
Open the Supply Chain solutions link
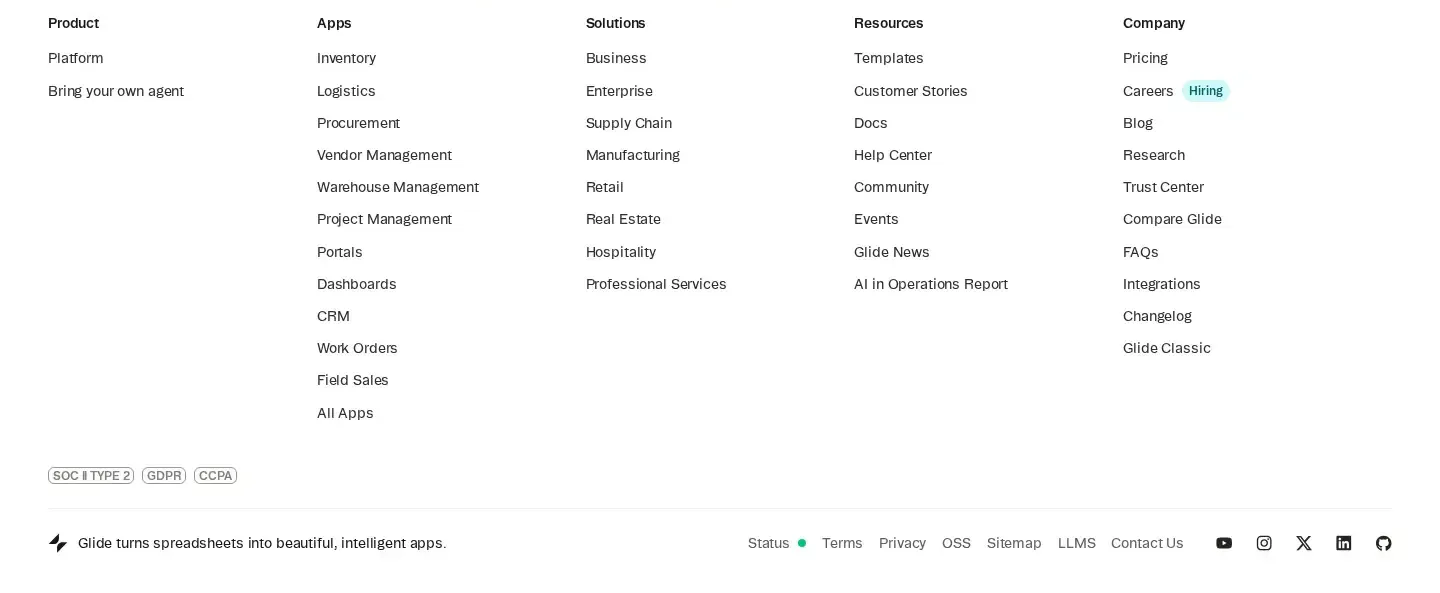(629, 123)
